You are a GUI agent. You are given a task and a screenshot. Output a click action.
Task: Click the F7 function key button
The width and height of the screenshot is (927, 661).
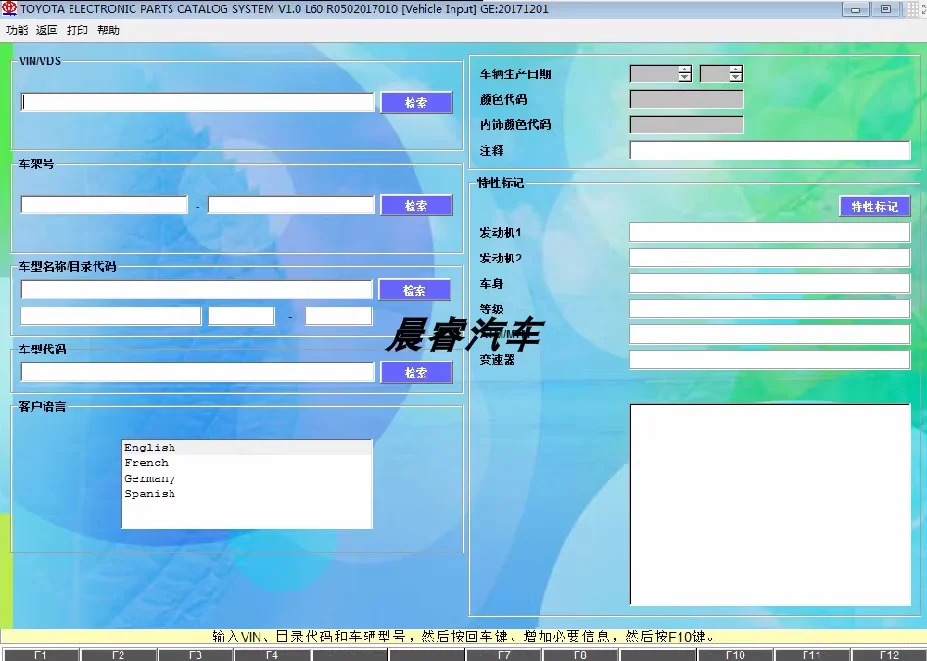pos(504,654)
